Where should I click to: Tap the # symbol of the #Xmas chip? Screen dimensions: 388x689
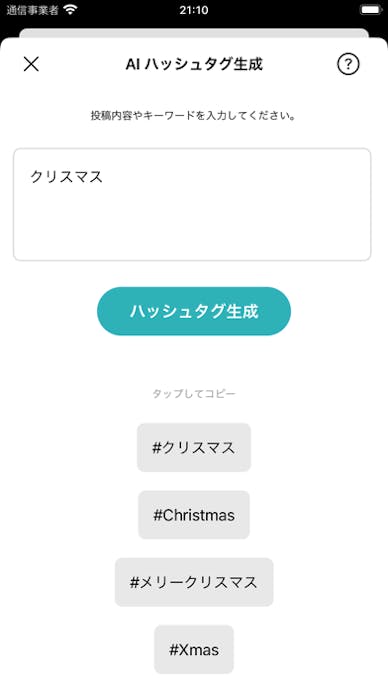tap(174, 650)
